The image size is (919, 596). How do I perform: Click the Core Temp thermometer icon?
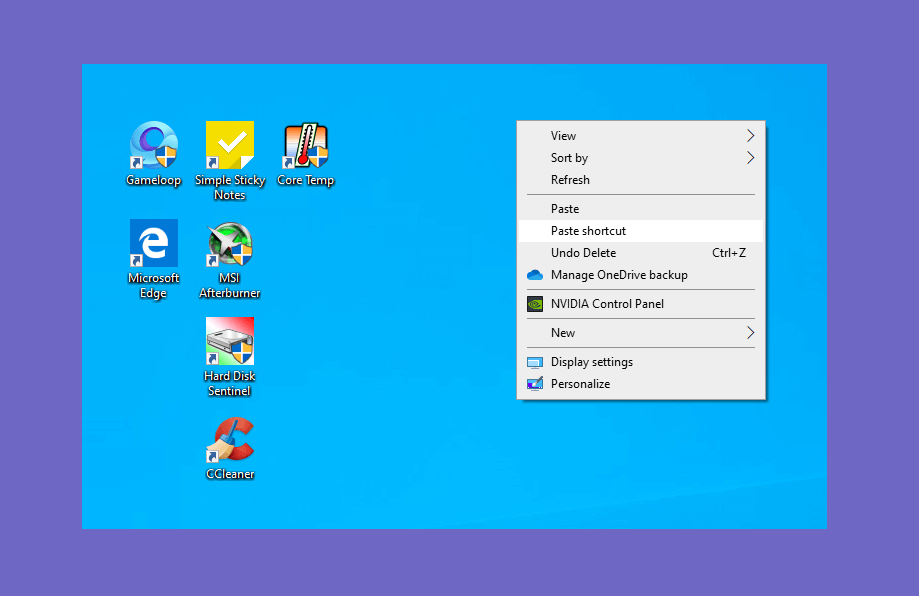pos(306,145)
